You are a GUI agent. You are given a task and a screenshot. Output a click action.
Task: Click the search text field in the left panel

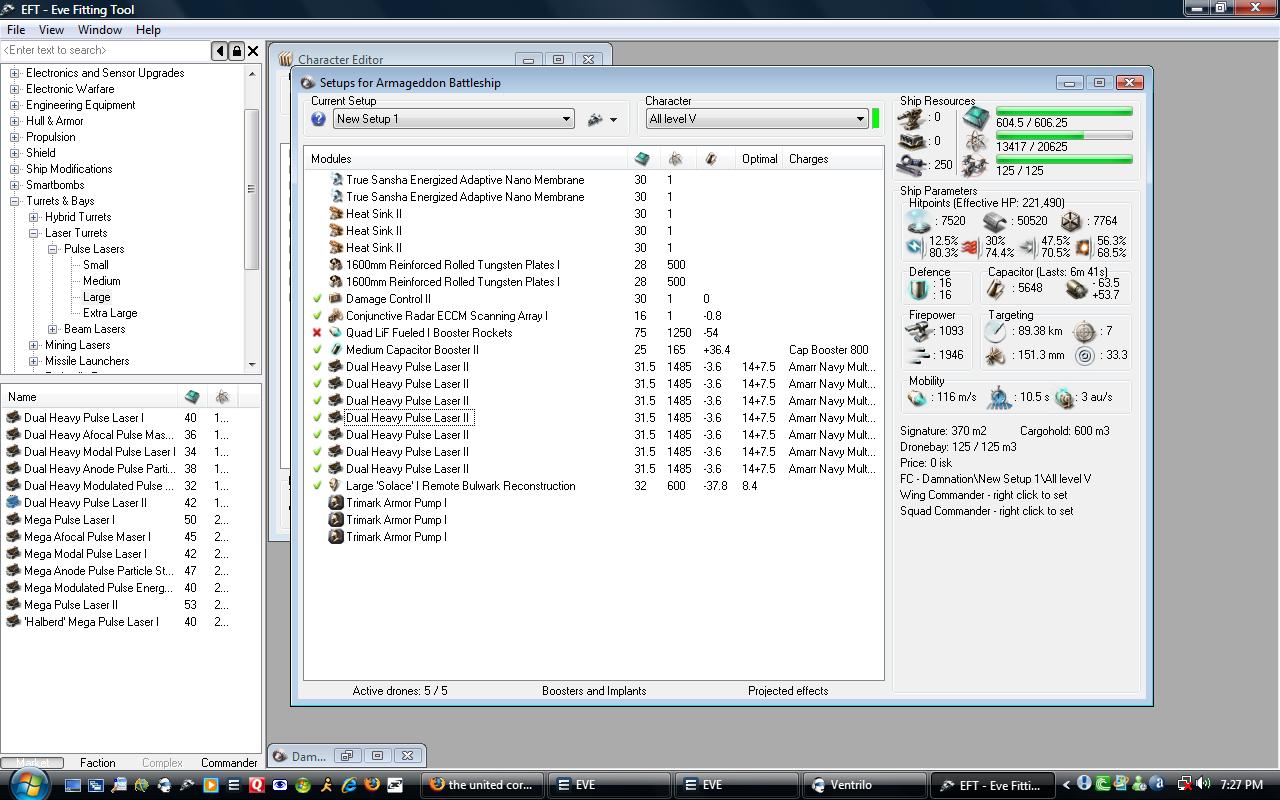[106, 51]
